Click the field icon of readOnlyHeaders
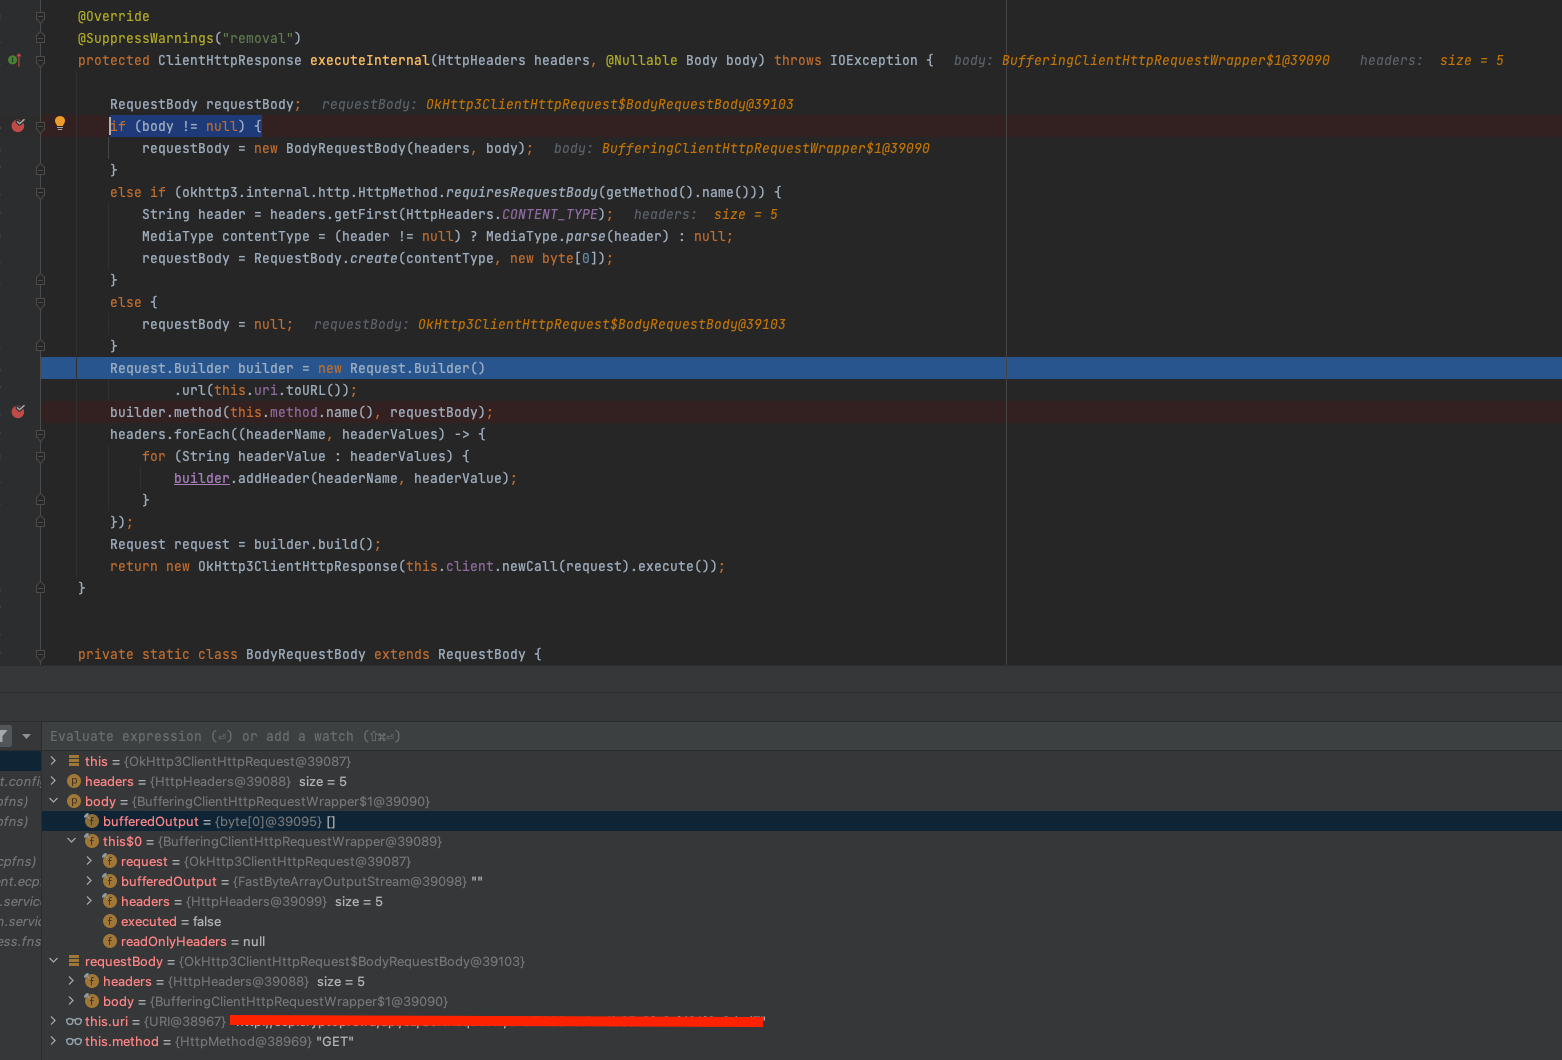The width and height of the screenshot is (1562, 1060). coord(110,941)
